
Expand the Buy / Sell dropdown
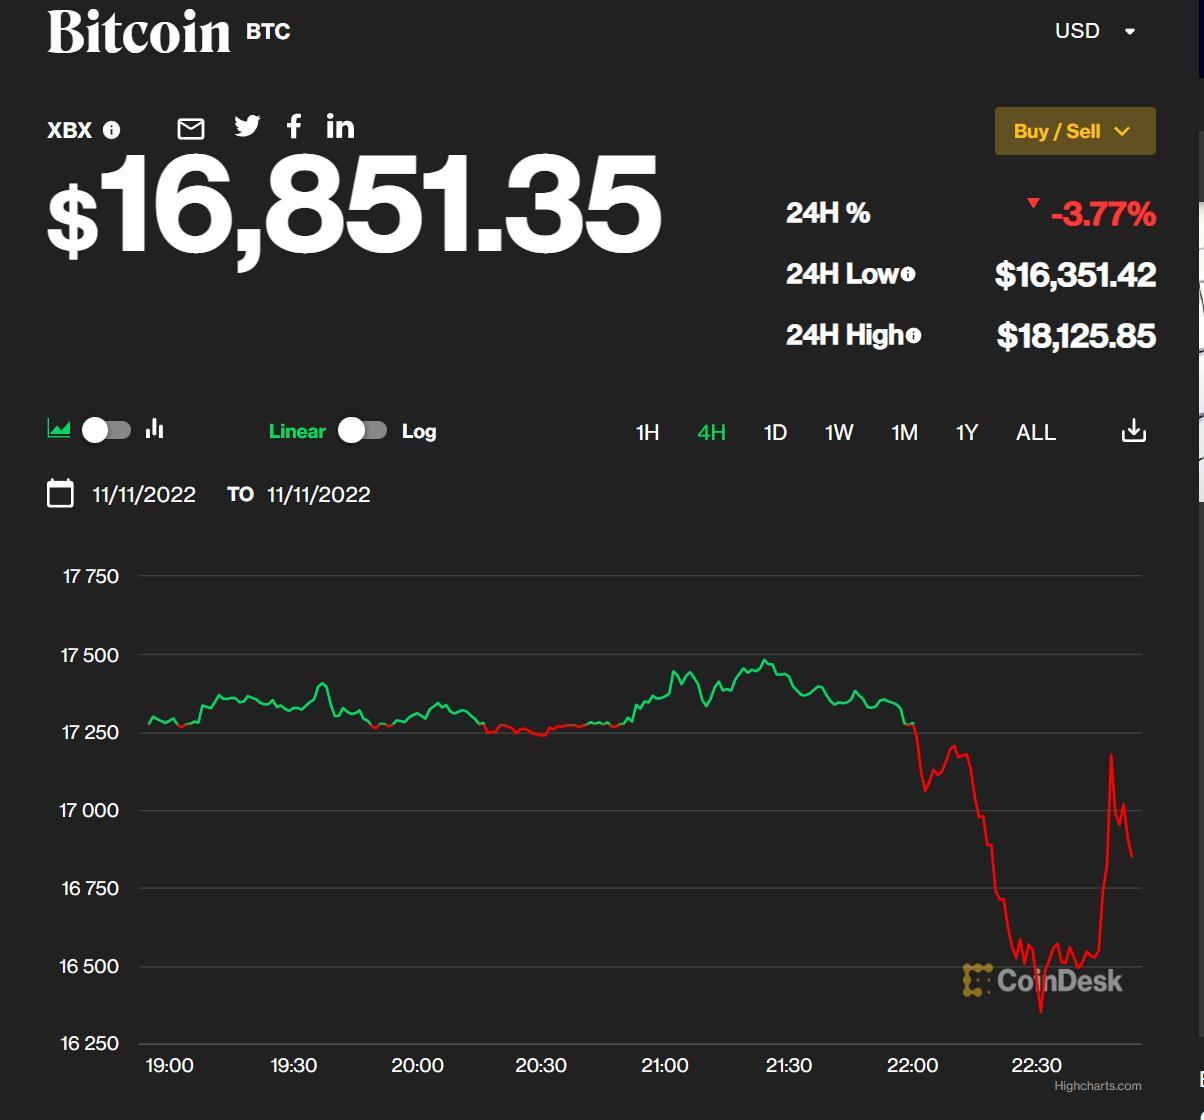click(x=1075, y=131)
